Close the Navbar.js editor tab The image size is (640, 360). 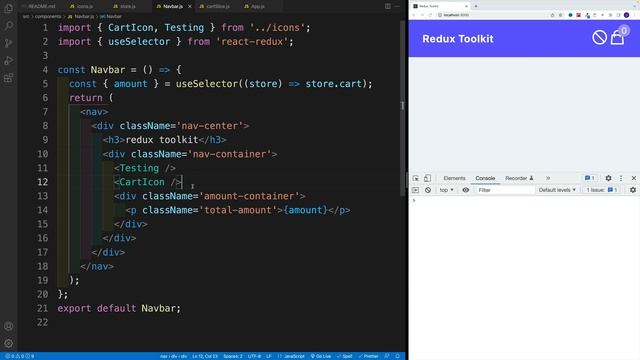click(x=190, y=7)
